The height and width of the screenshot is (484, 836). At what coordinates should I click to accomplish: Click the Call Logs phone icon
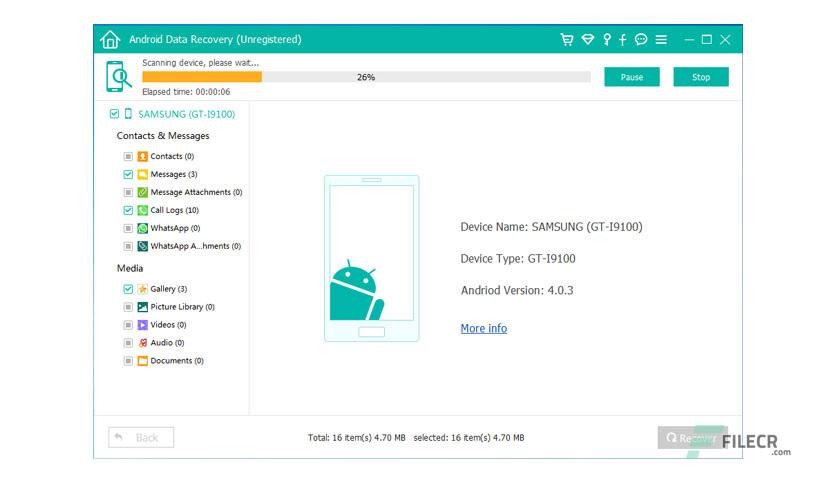(x=142, y=210)
